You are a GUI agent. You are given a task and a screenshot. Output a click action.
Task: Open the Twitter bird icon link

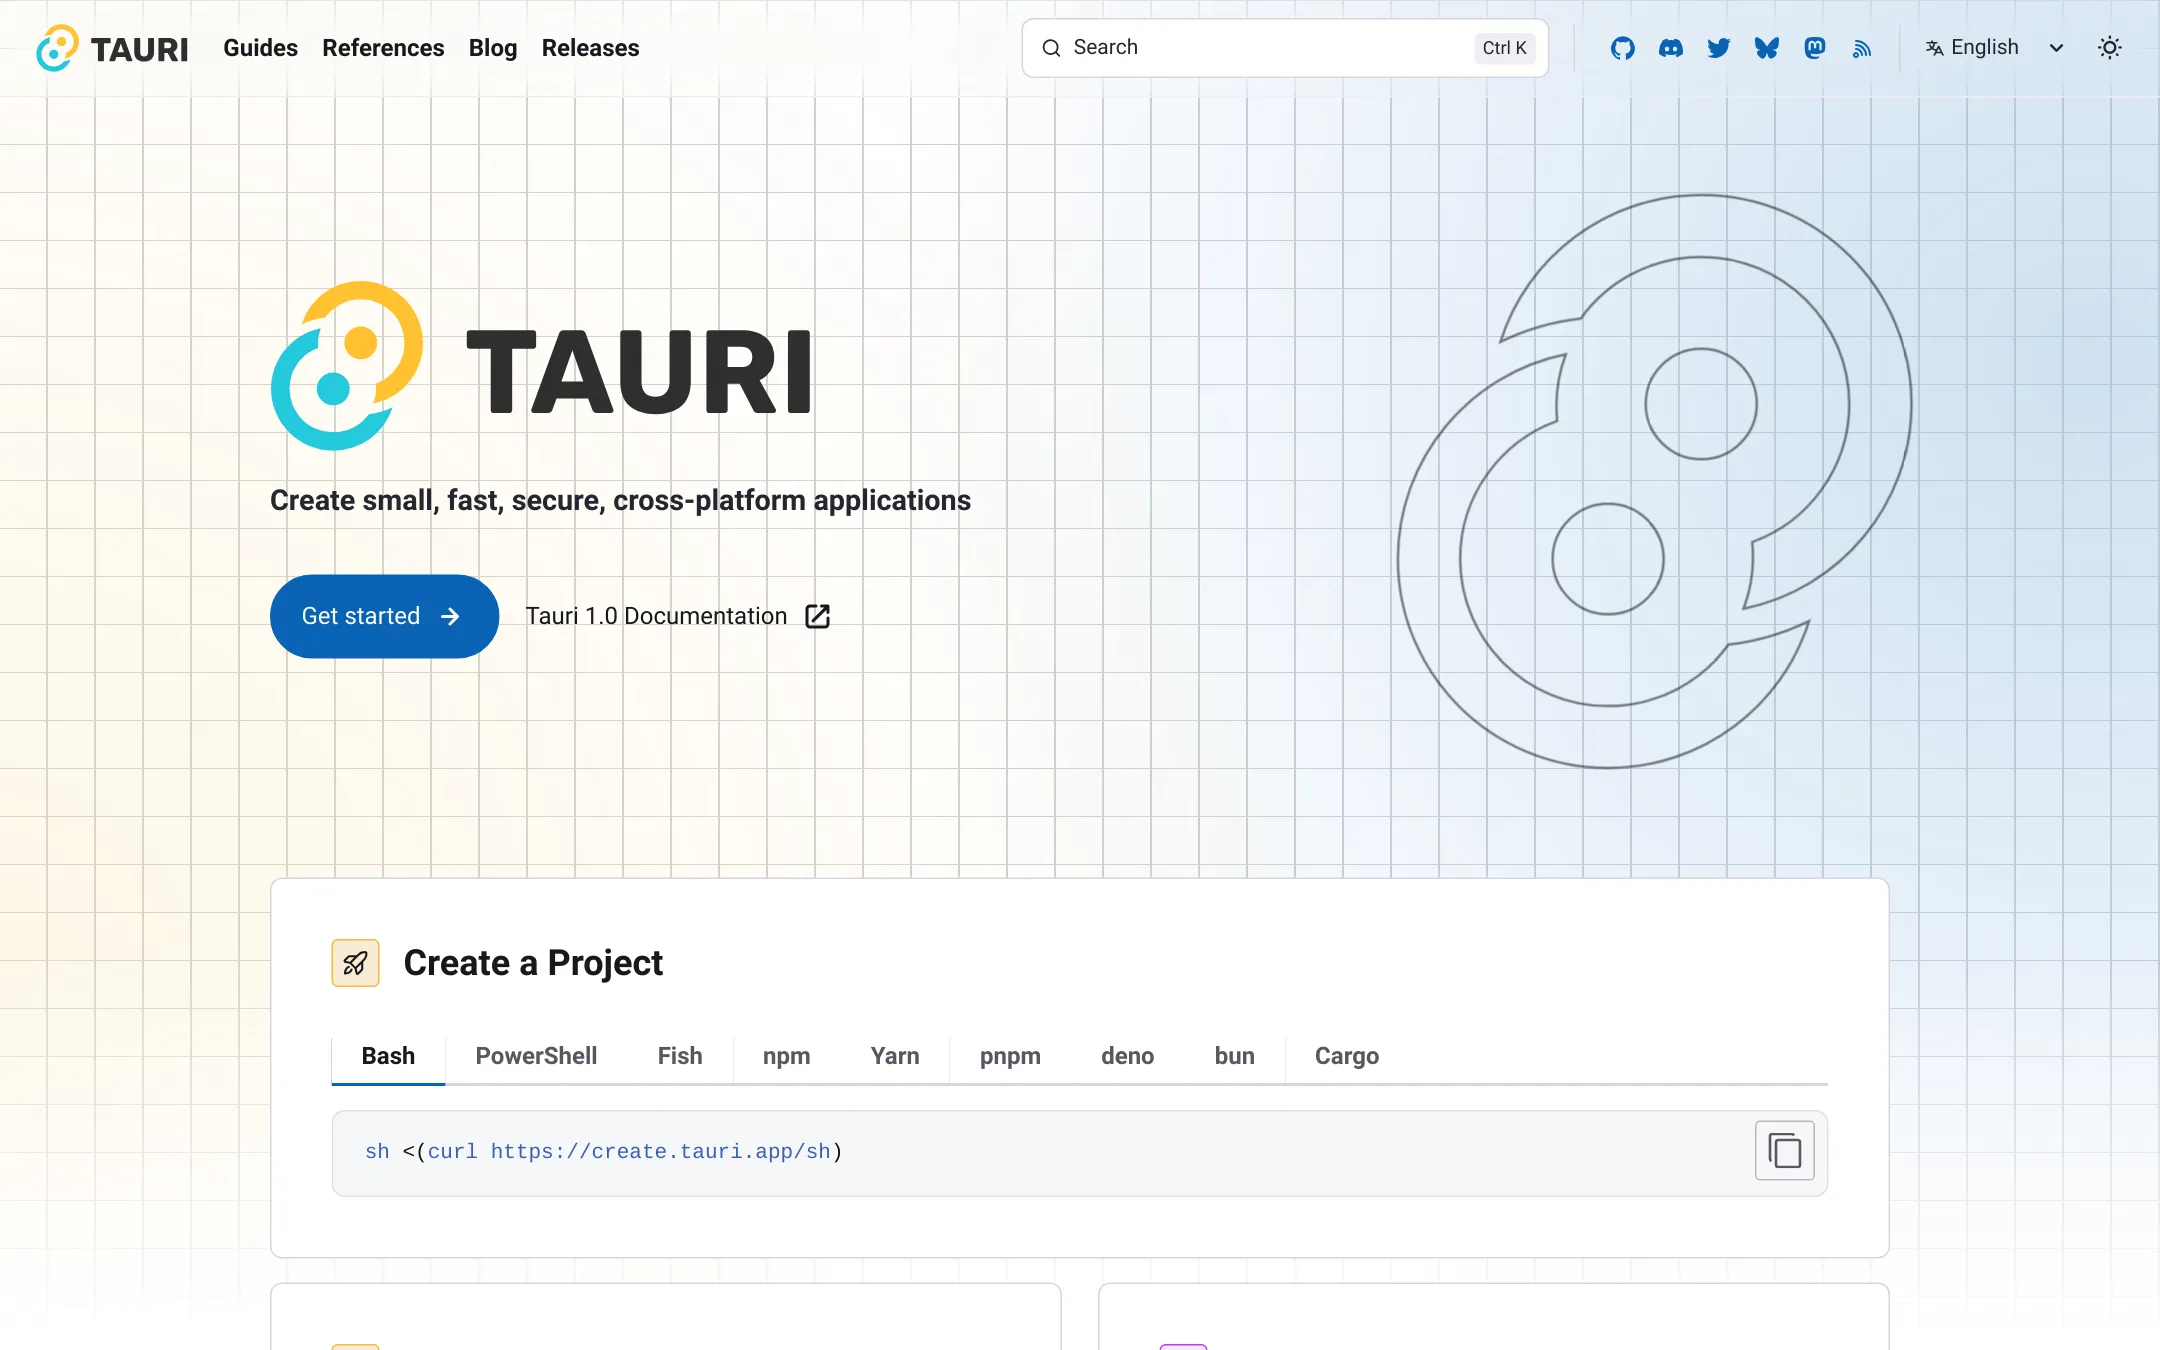click(1718, 48)
